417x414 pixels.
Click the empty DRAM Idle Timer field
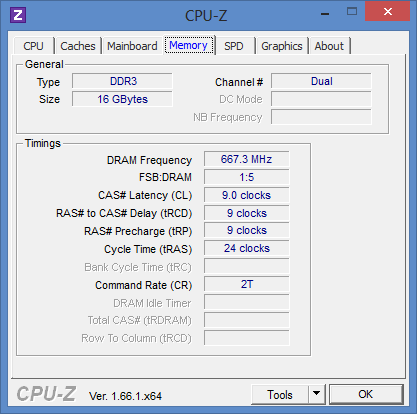(x=247, y=302)
